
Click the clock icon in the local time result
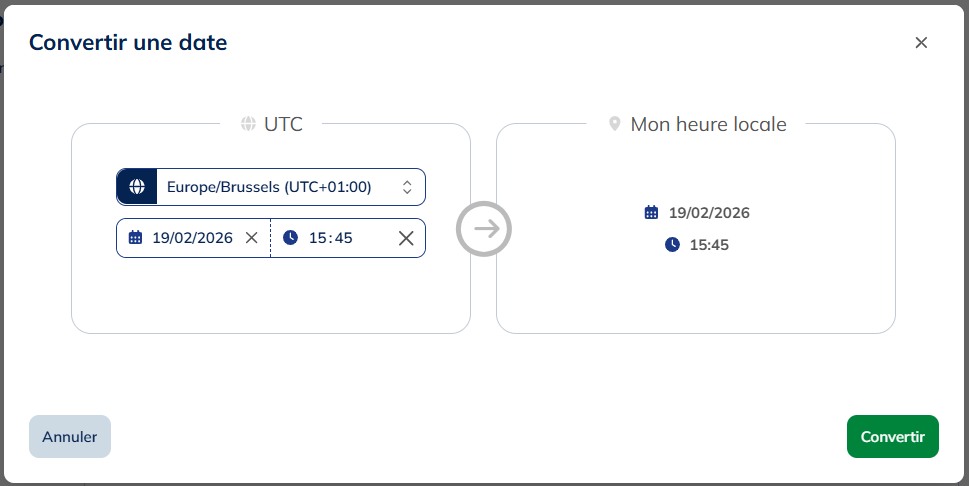672,245
